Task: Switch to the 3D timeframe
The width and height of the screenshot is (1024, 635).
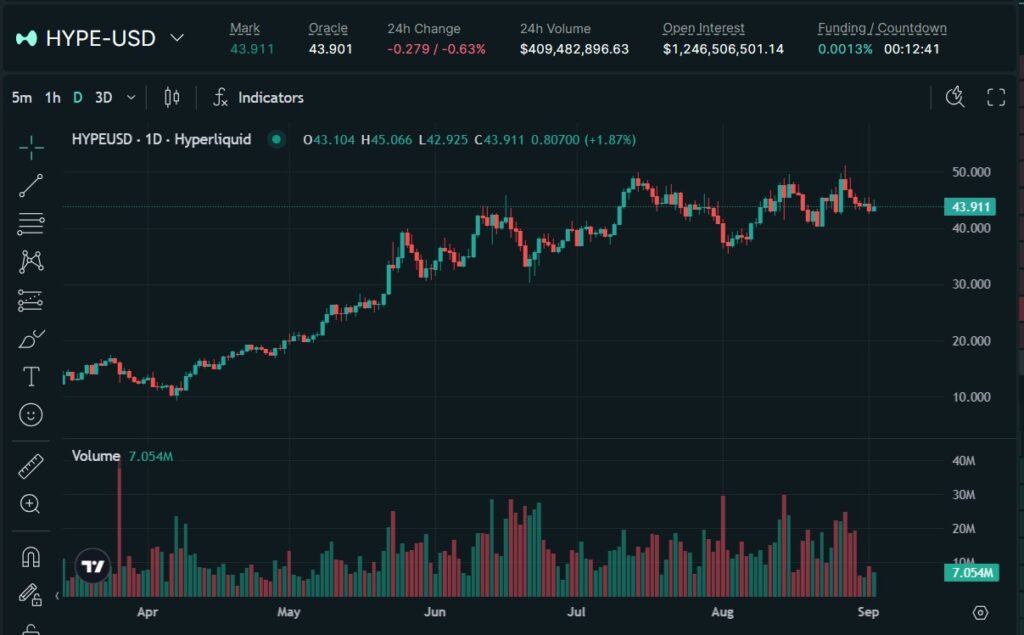Action: 104,97
